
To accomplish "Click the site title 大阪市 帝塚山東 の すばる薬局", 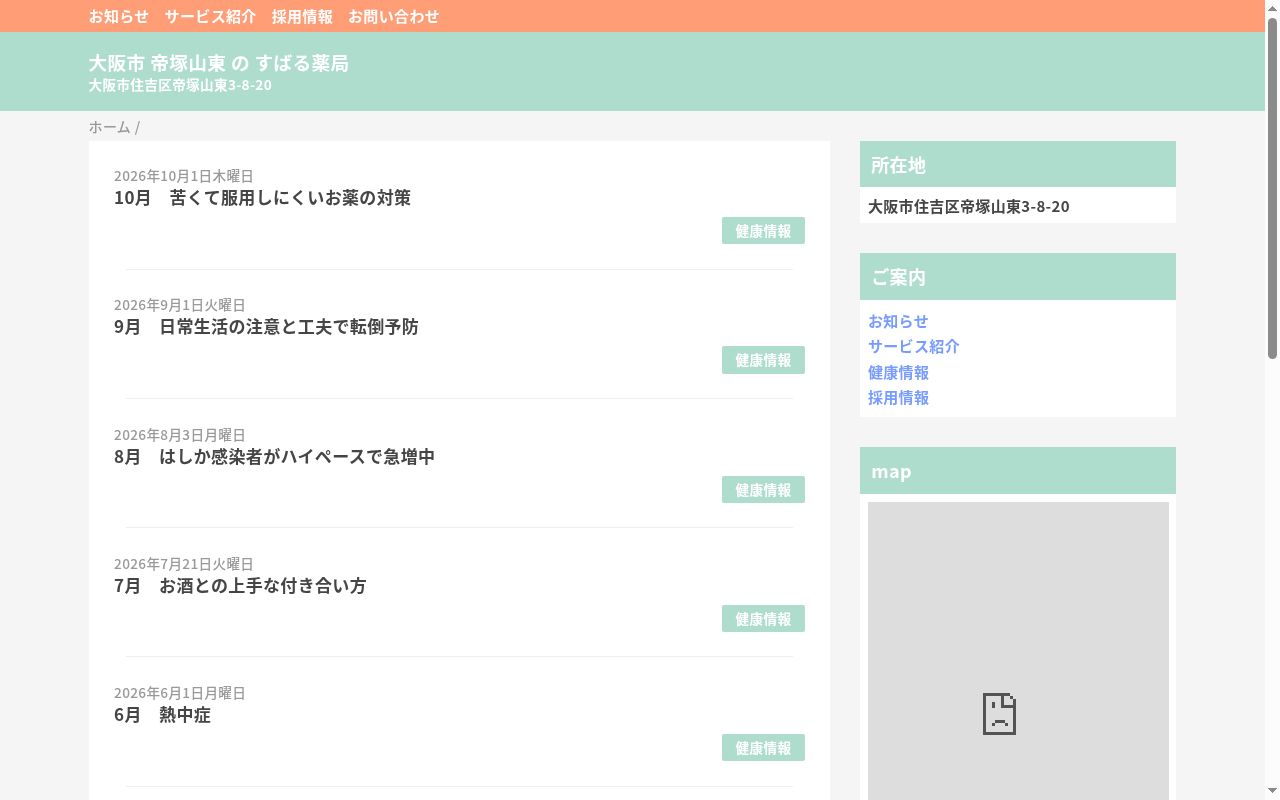I will (x=218, y=63).
